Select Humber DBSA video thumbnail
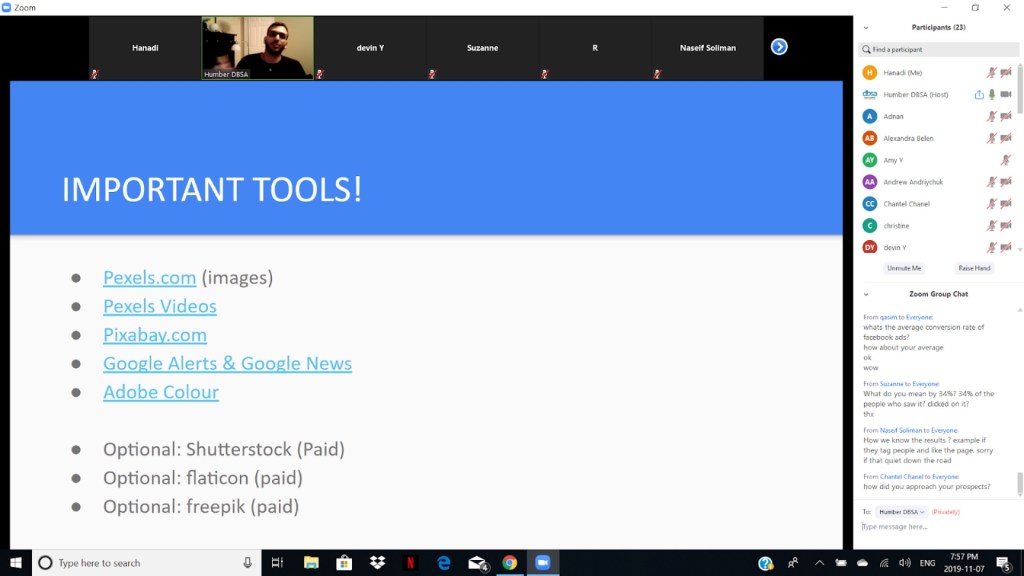This screenshot has width=1024, height=576. point(258,47)
